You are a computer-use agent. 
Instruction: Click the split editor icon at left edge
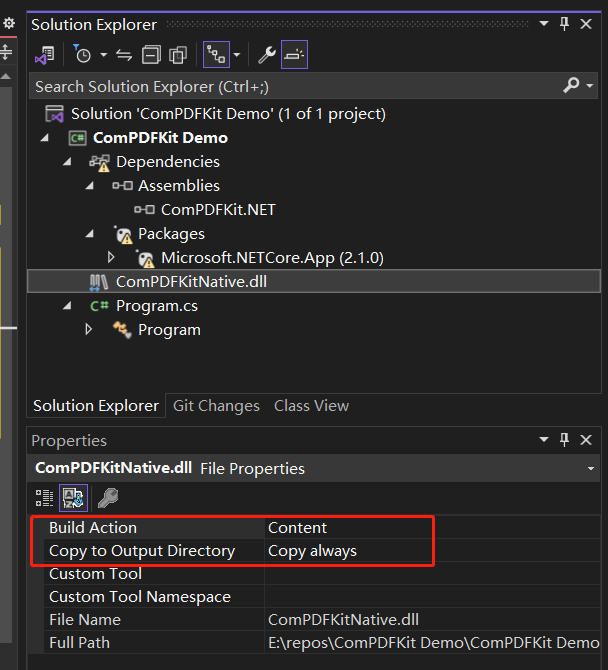(7, 52)
